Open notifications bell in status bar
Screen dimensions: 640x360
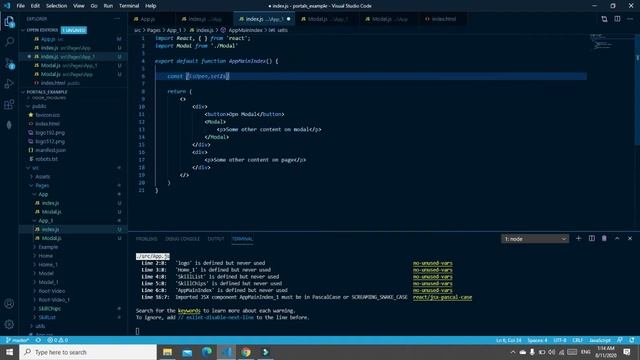click(632, 340)
